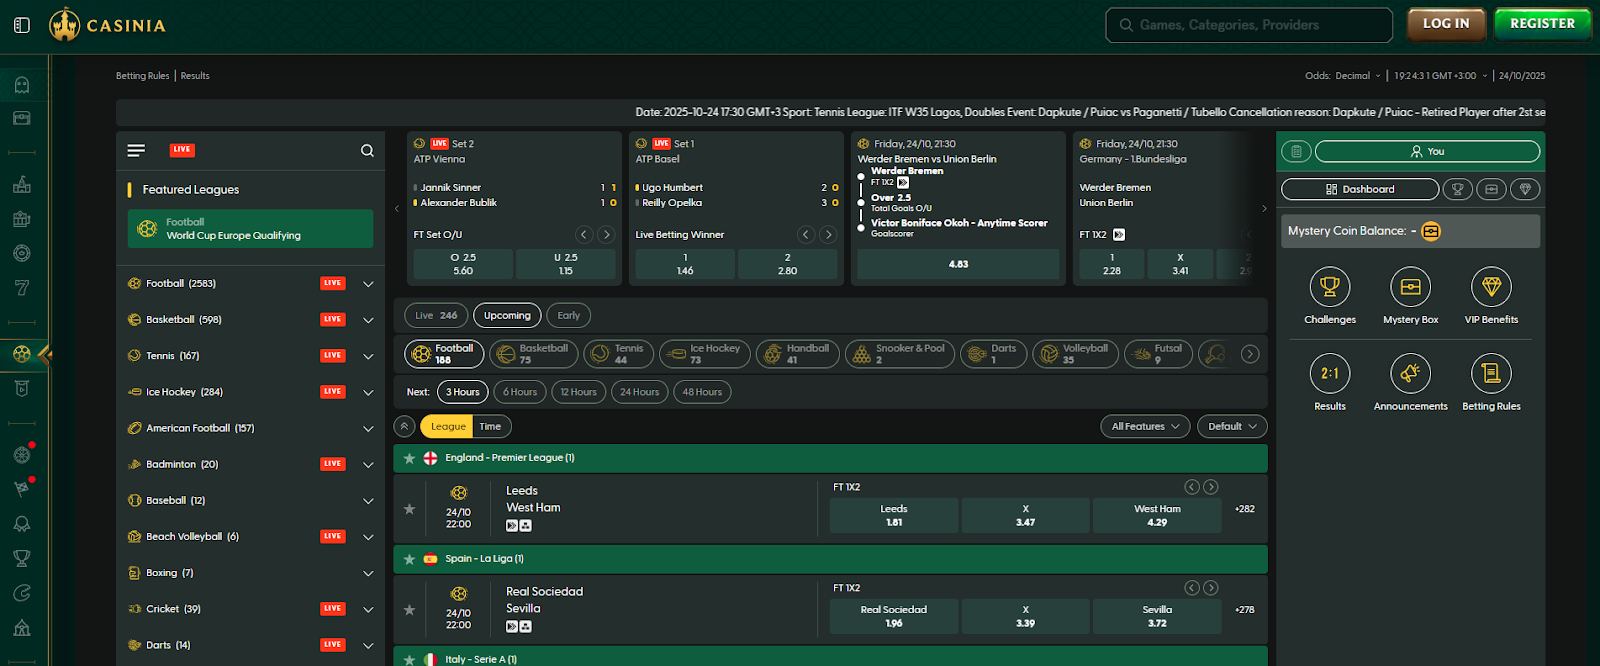The image size is (1600, 666).
Task: Click the Games, Categories, Providers search field
Action: pyautogui.click(x=1249, y=25)
